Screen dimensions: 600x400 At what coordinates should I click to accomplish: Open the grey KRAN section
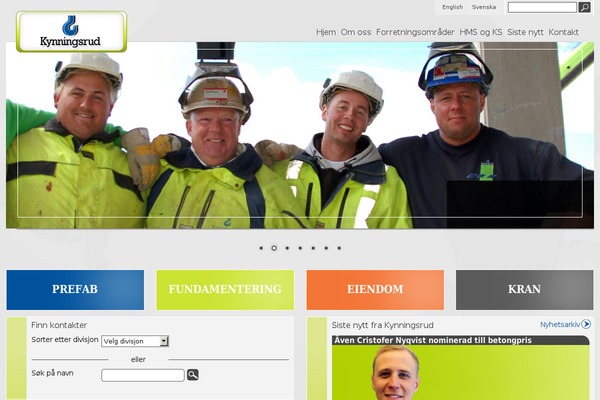click(x=525, y=290)
